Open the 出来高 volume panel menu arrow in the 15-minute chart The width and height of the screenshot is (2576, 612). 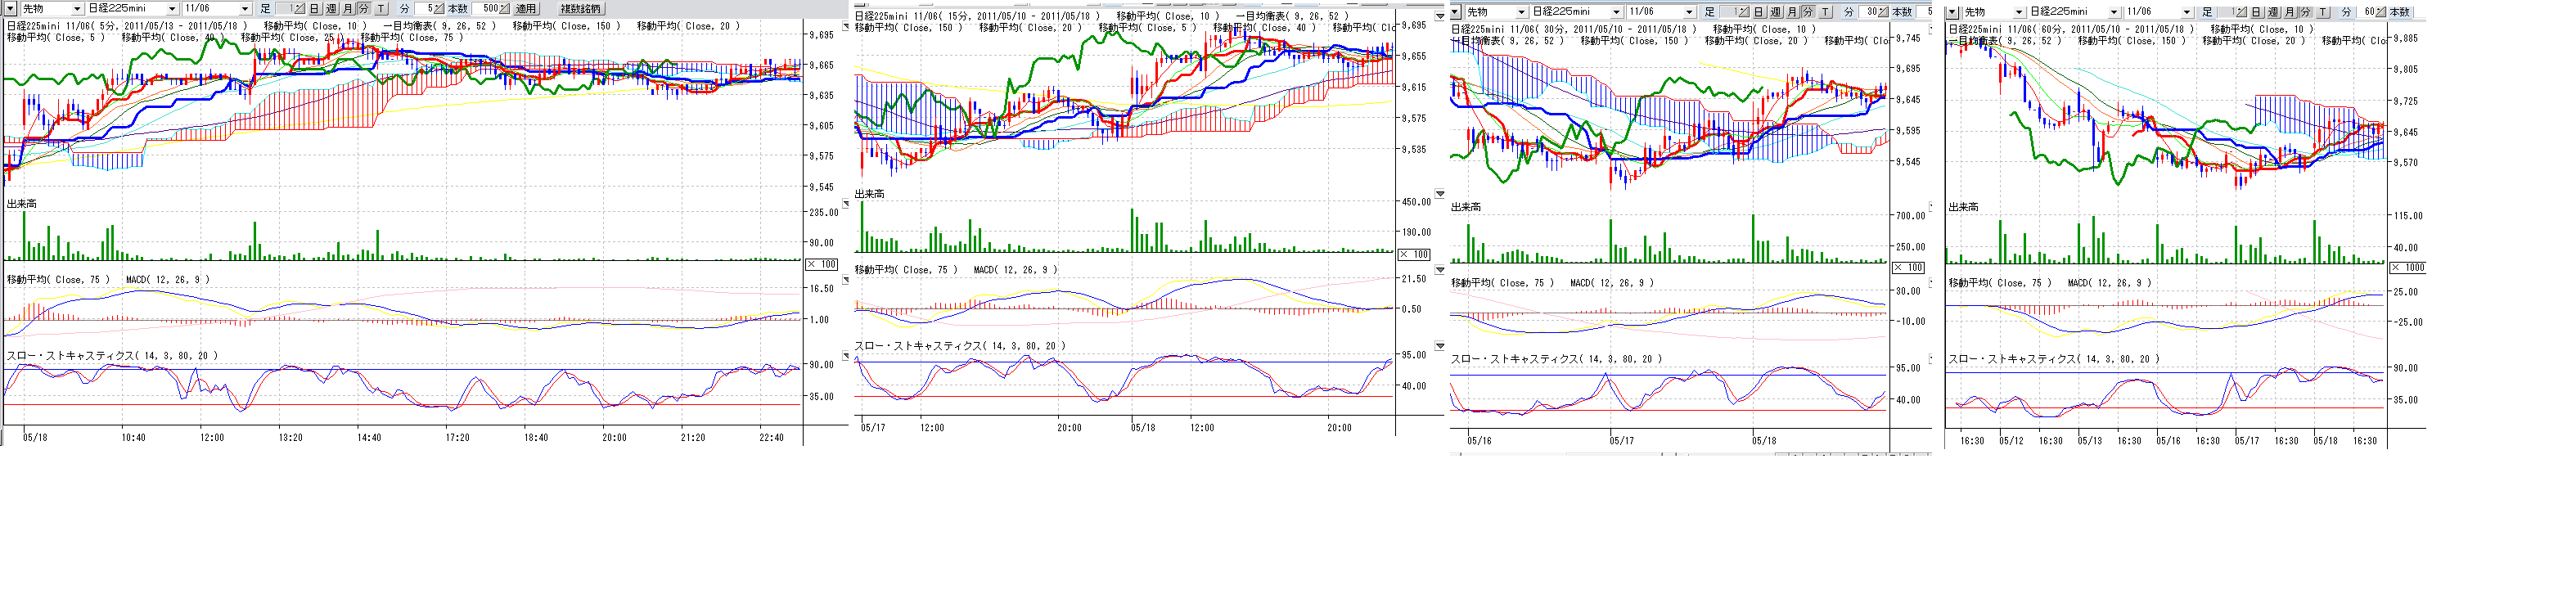click(x=1440, y=194)
